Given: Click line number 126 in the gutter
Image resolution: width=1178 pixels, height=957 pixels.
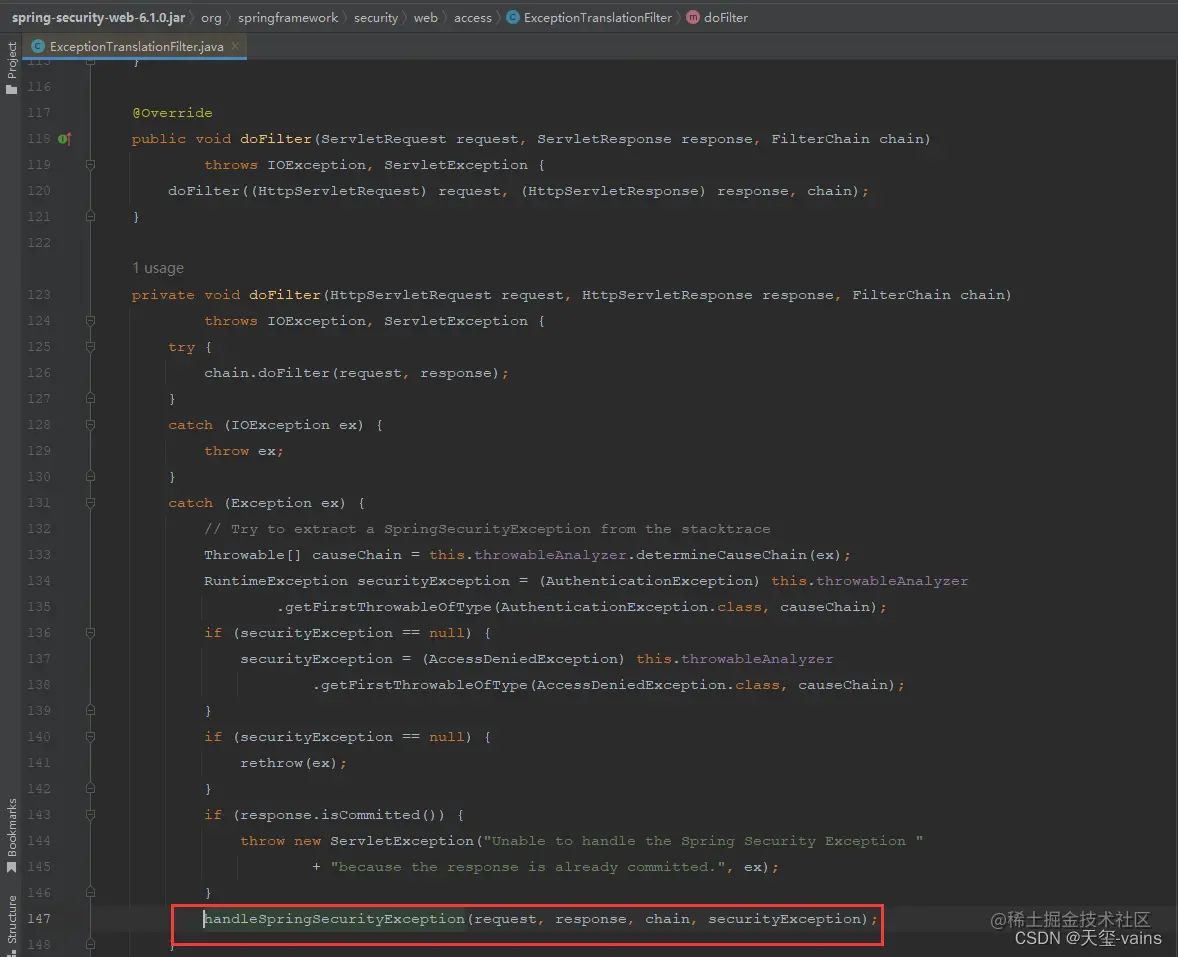Looking at the screenshot, I should [39, 373].
